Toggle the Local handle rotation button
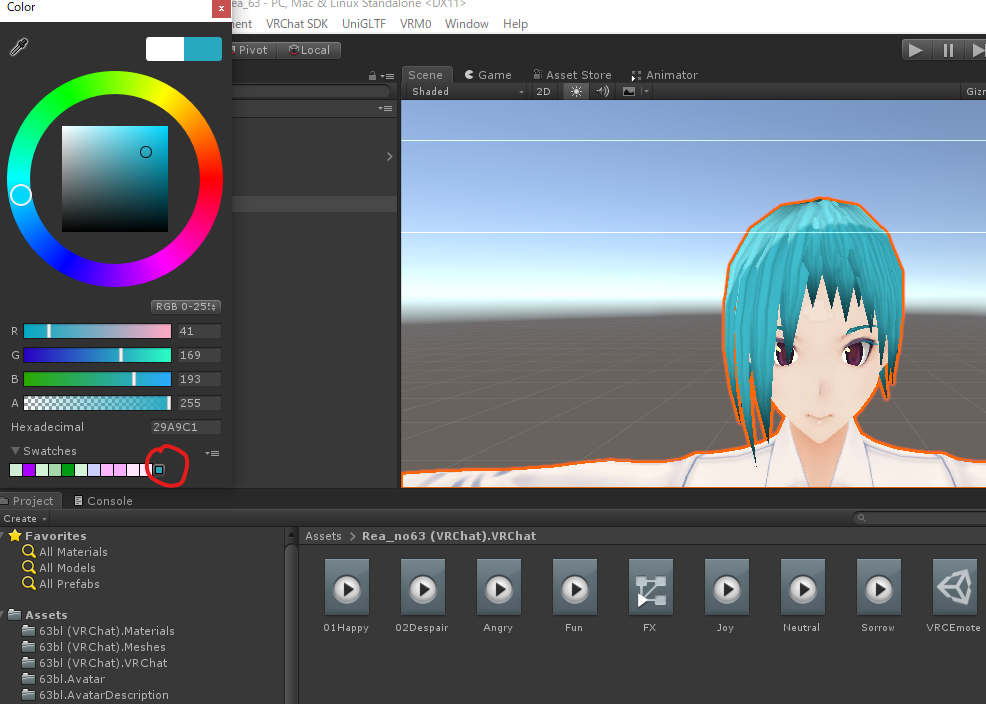 (309, 50)
